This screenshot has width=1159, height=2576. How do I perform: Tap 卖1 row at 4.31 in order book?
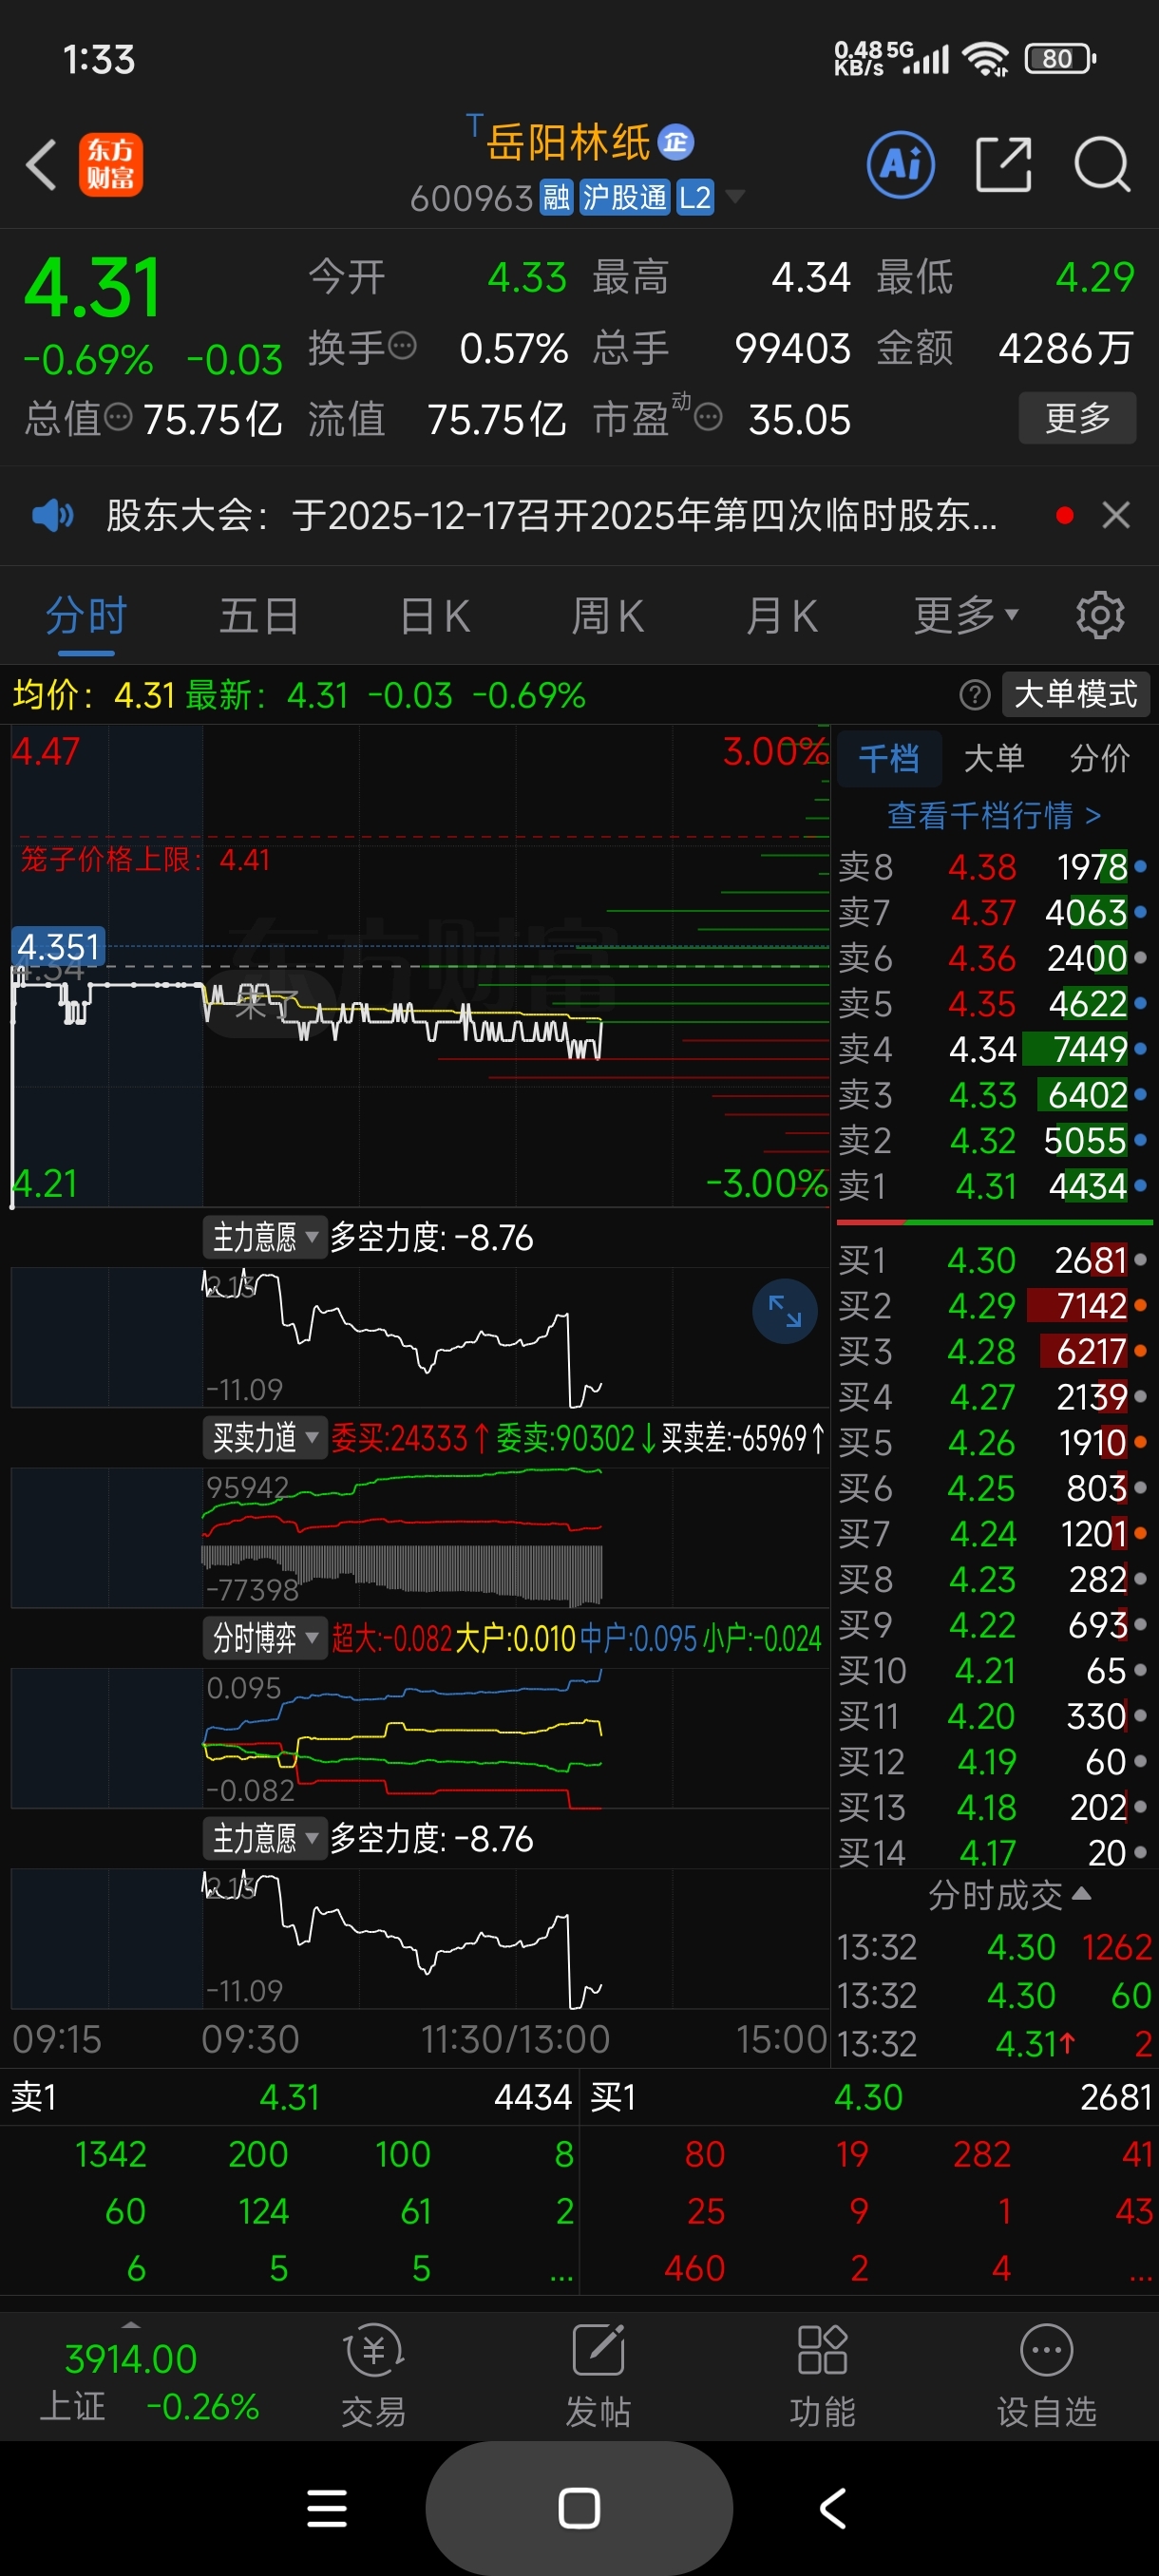click(x=993, y=1186)
